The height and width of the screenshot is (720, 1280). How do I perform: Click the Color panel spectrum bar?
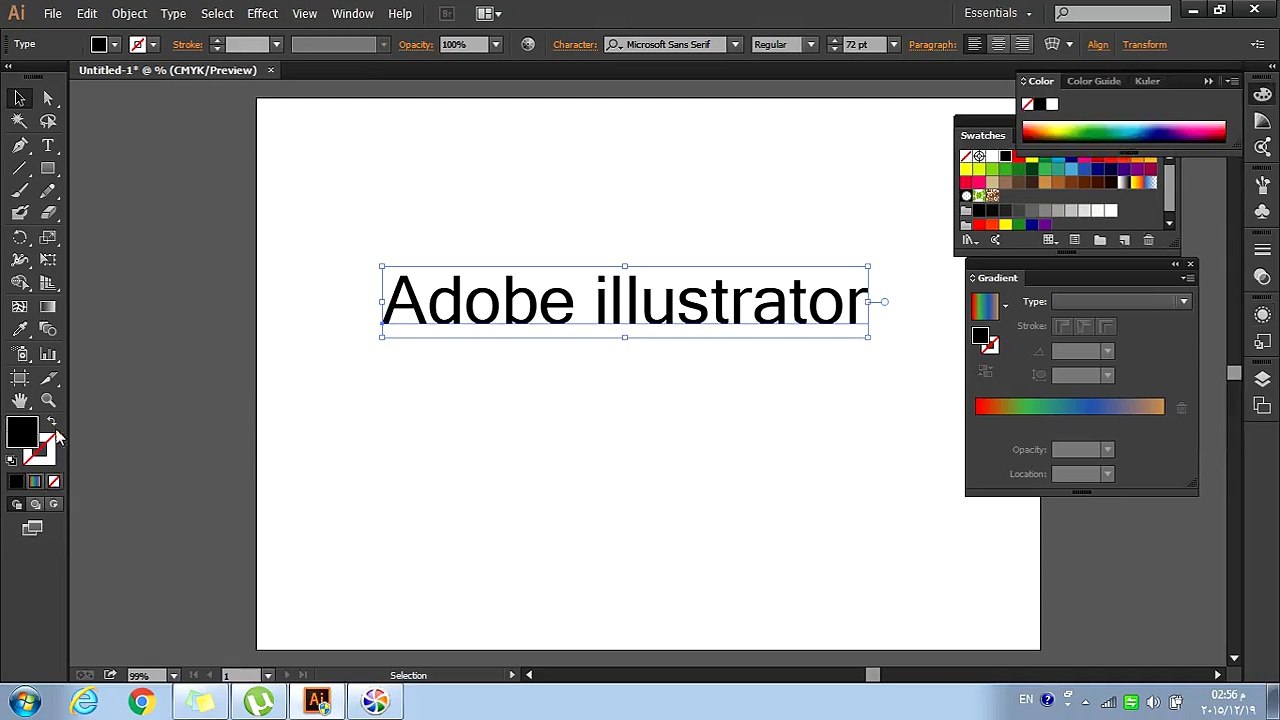[x=1123, y=132]
